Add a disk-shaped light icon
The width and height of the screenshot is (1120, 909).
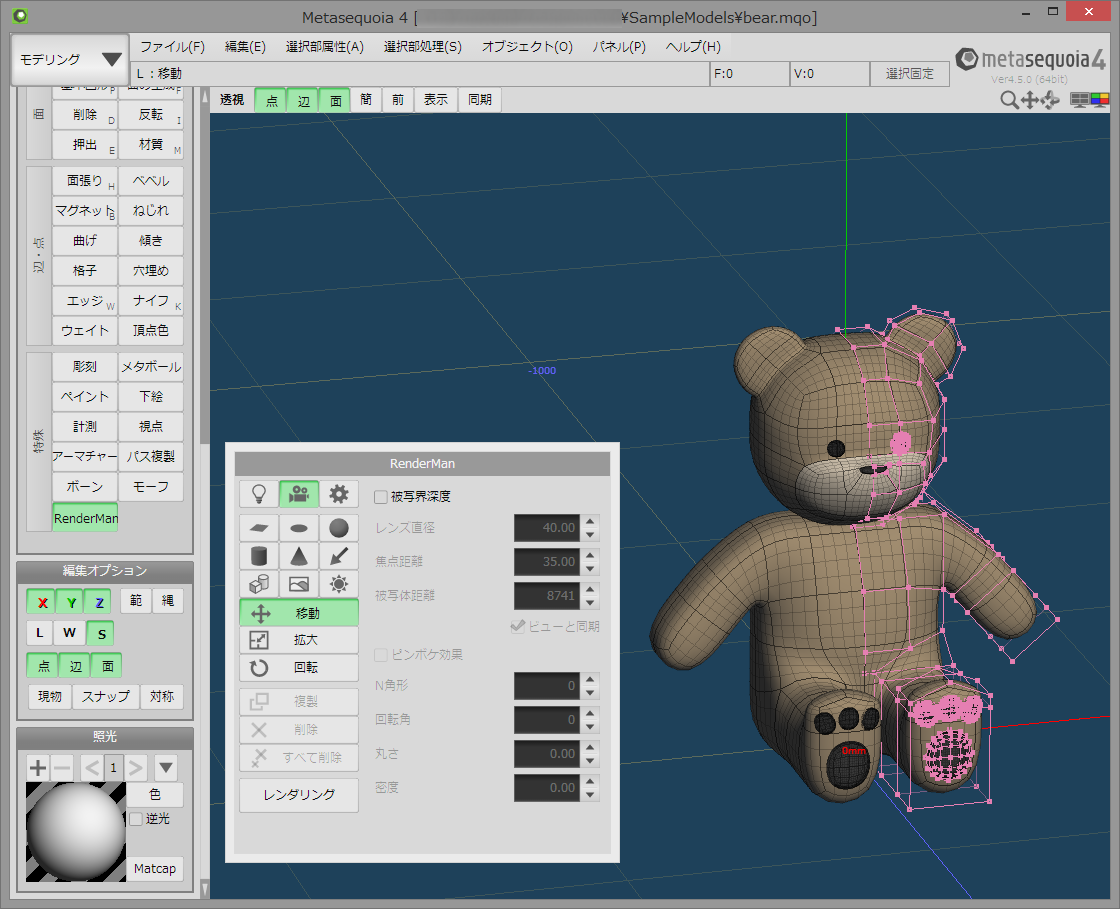point(299,528)
